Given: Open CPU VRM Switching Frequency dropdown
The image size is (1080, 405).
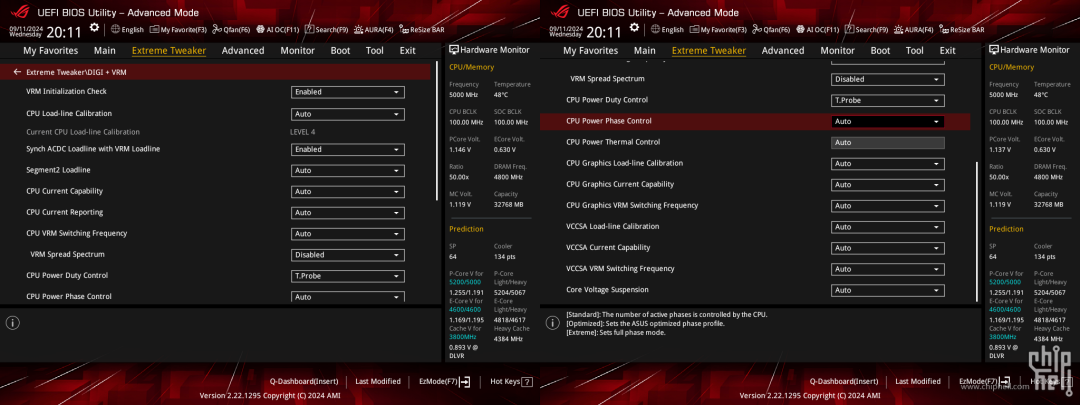Looking at the screenshot, I should [348, 234].
